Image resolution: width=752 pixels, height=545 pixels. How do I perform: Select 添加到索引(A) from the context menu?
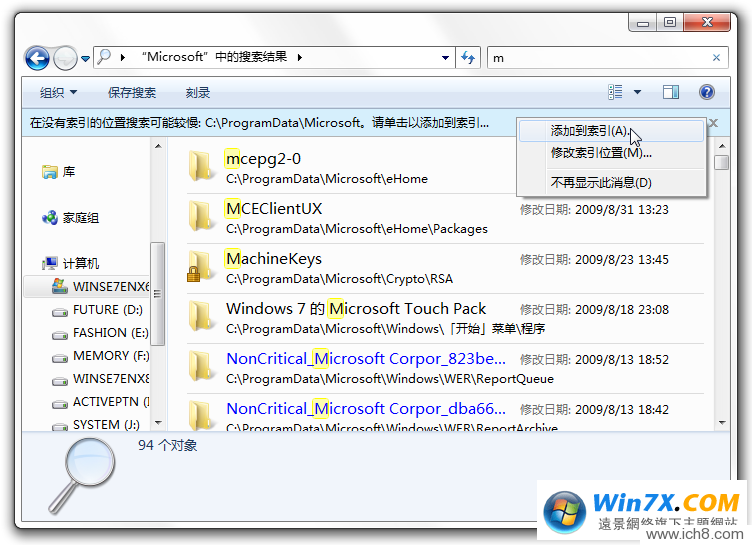(x=611, y=131)
